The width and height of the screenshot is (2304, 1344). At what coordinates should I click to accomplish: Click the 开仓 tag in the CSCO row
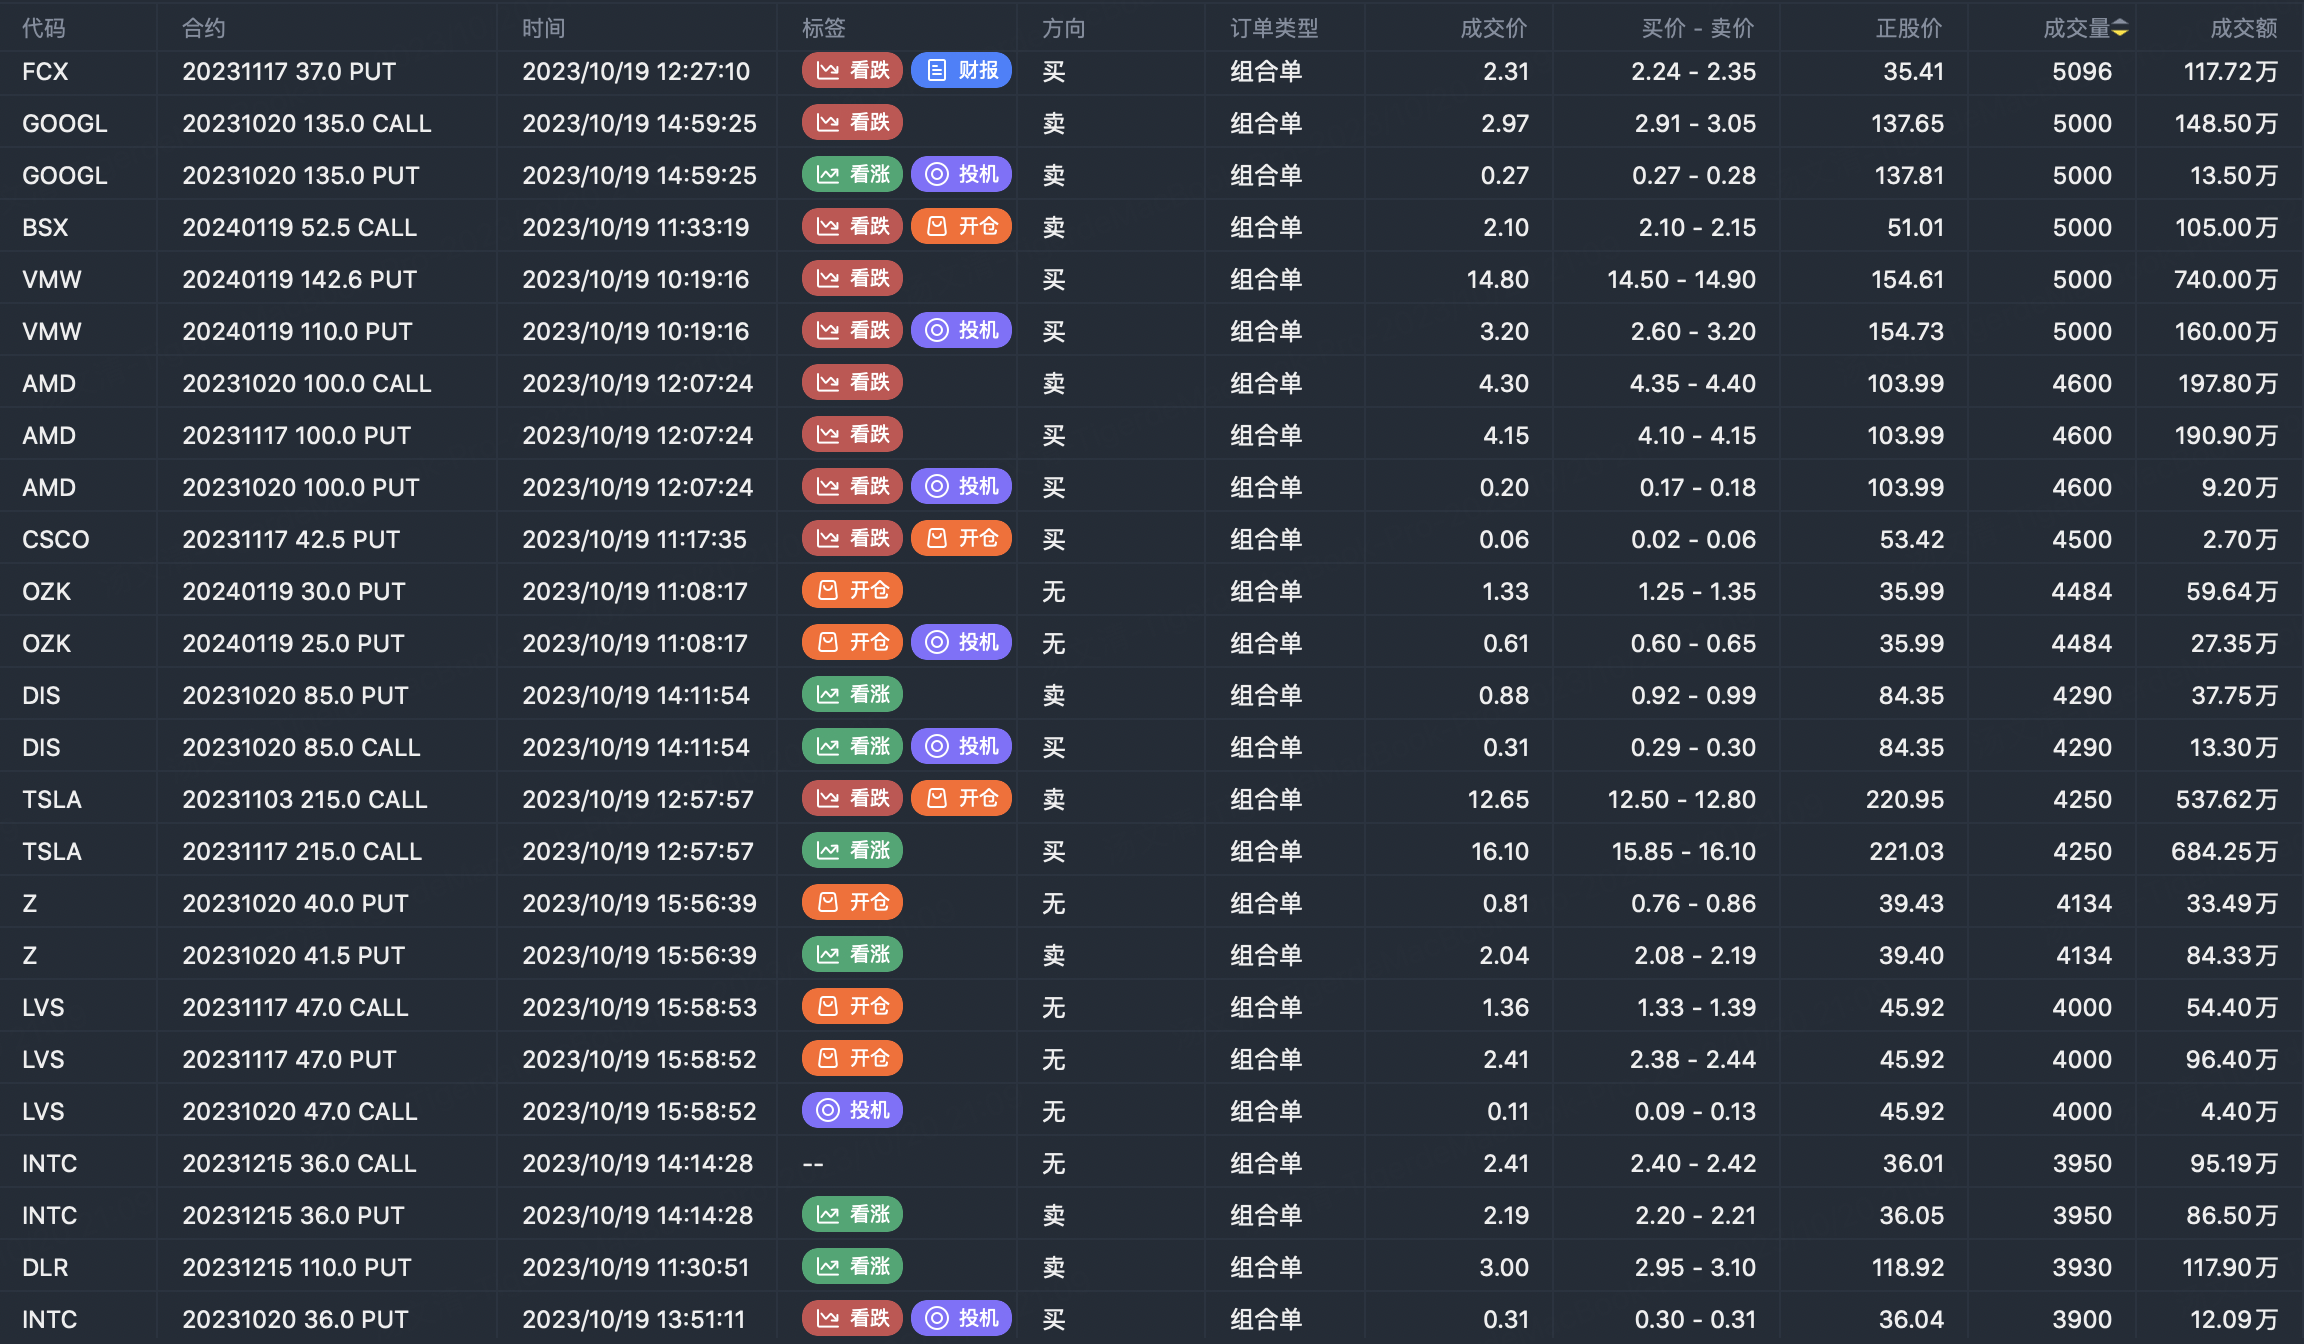pyautogui.click(x=961, y=539)
